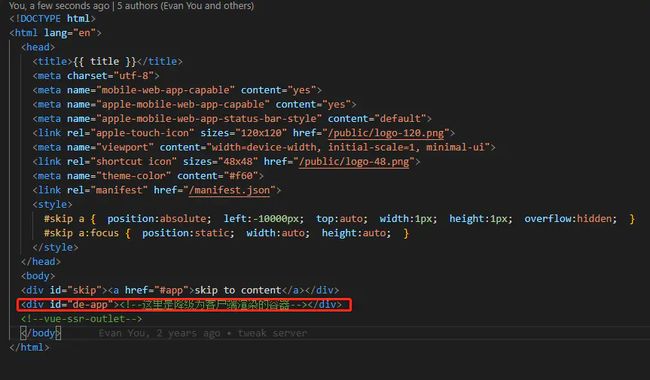Screen dimensions: 650x380
Task: Click the opening head tag
Action: coord(38,47)
